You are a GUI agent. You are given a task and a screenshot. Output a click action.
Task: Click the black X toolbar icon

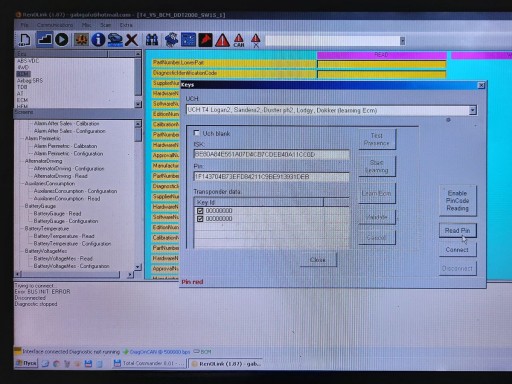(x=132, y=40)
